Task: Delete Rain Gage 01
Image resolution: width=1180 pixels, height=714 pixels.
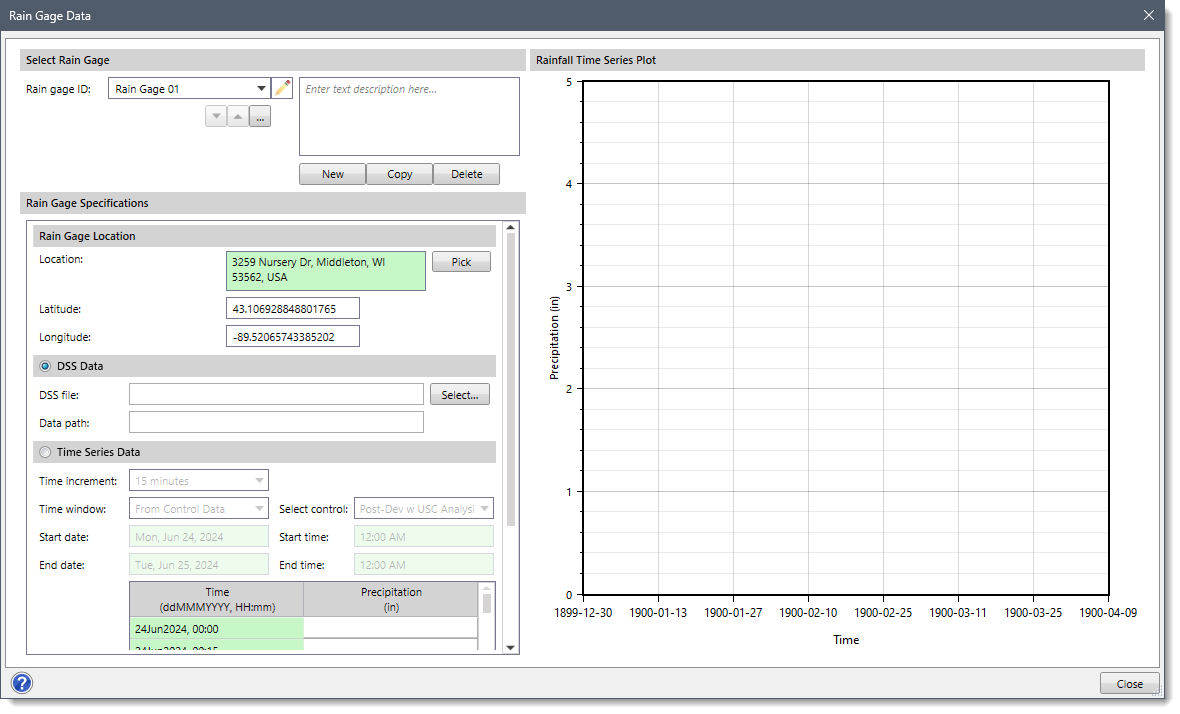Action: (466, 173)
